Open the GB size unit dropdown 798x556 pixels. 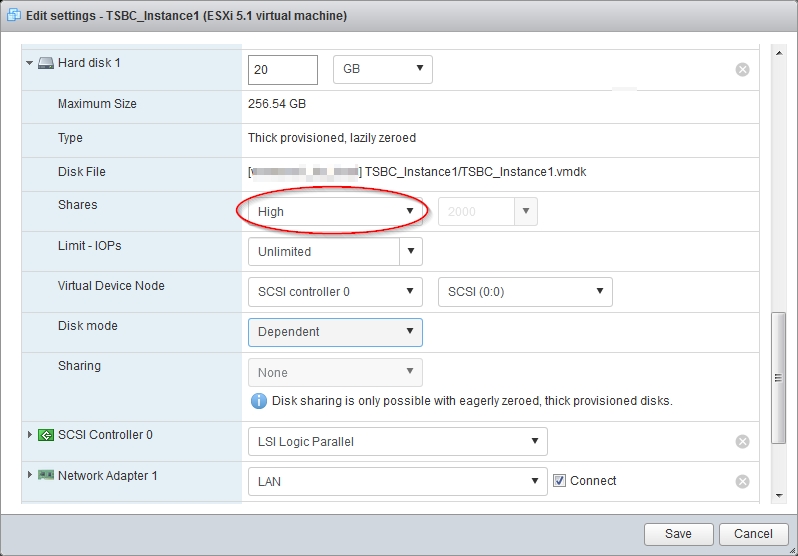click(x=382, y=69)
